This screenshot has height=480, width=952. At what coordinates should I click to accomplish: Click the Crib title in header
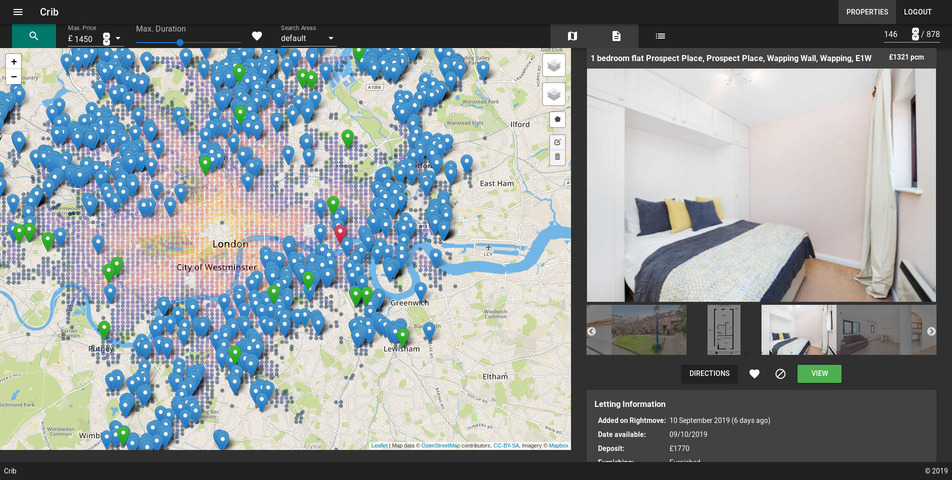[x=49, y=12]
